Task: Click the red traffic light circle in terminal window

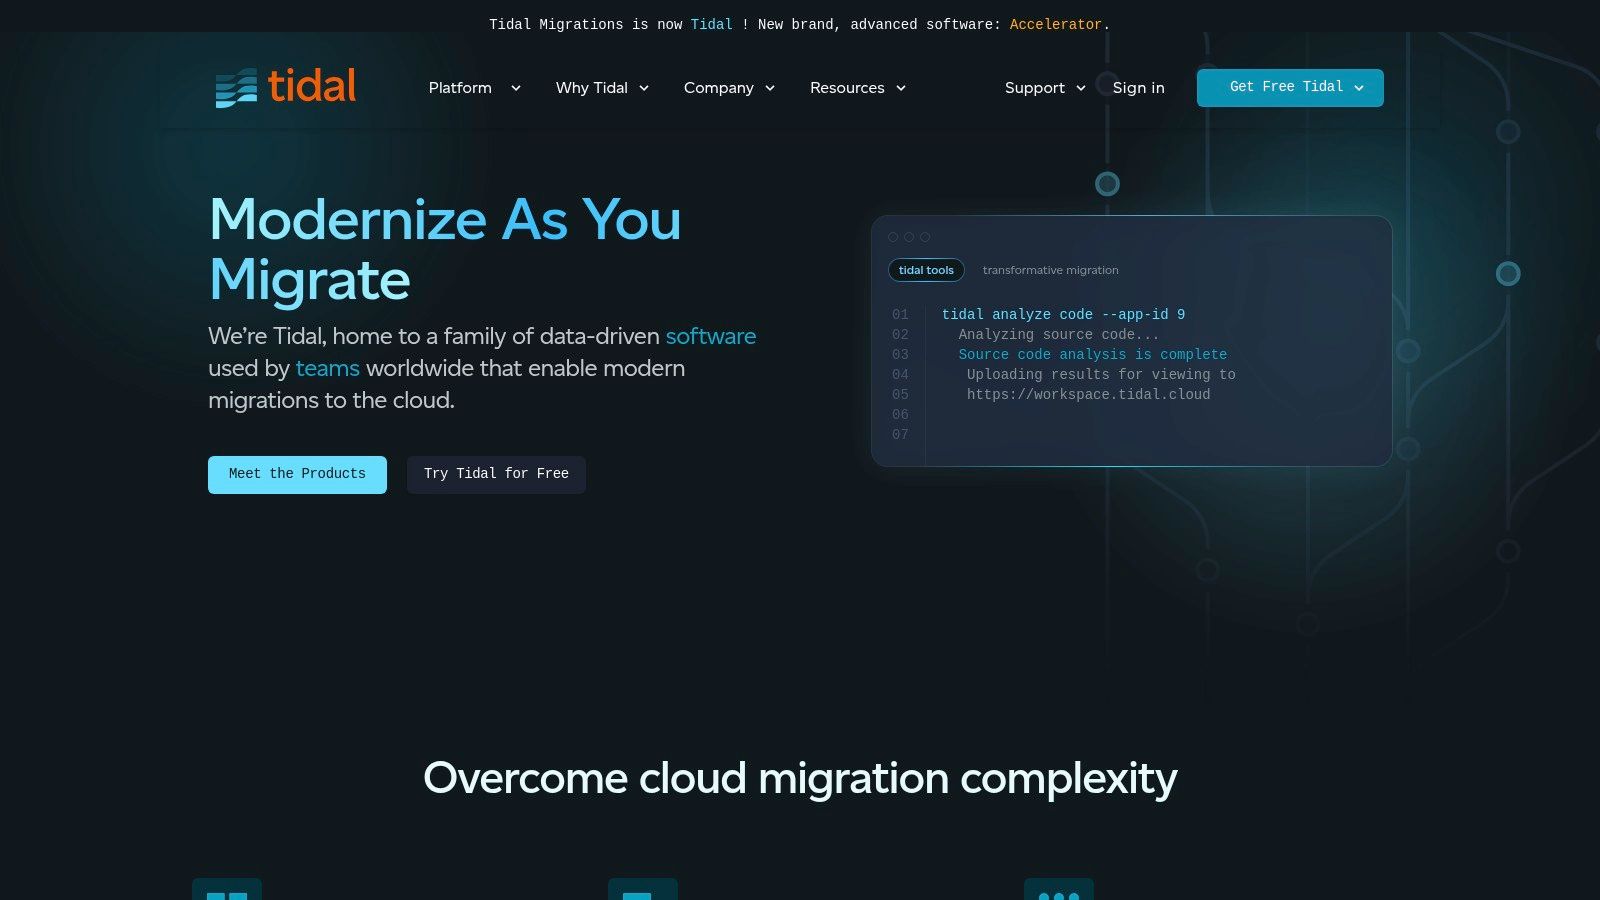Action: [x=894, y=237]
